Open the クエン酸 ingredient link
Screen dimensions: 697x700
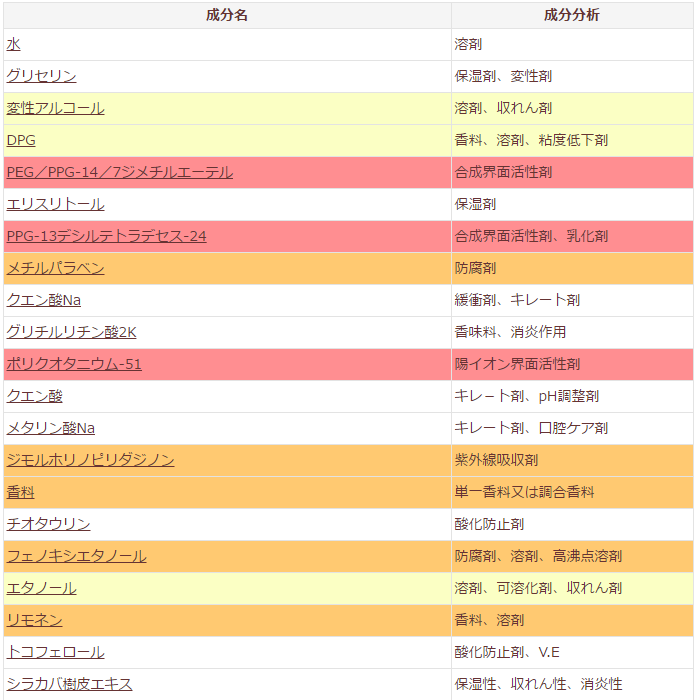pos(34,396)
